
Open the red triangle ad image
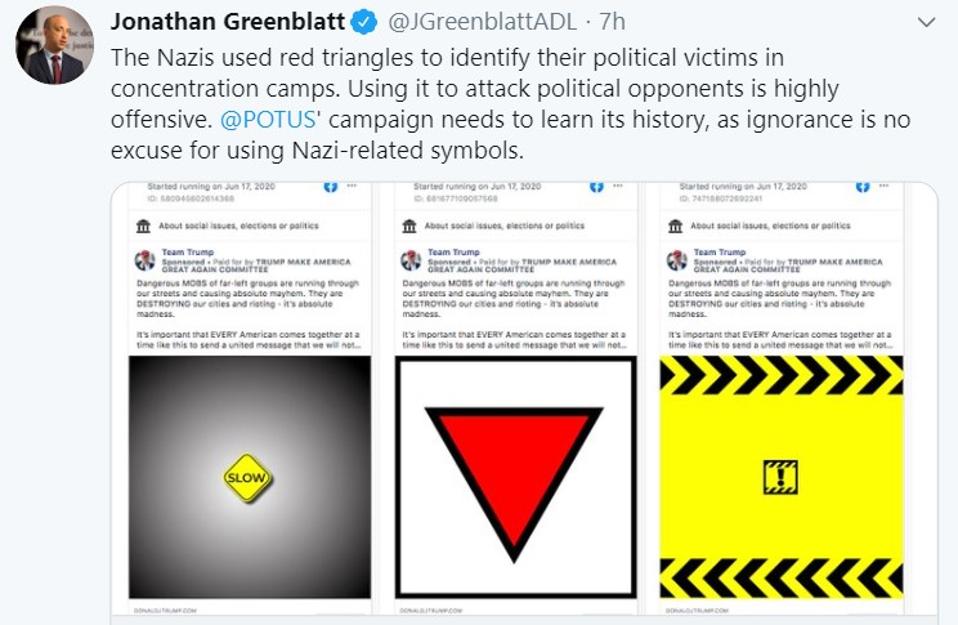516,477
